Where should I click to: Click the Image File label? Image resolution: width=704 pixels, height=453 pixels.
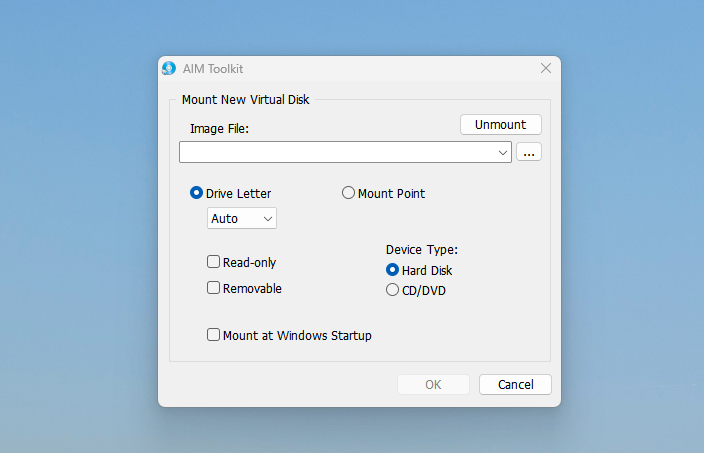tap(218, 128)
